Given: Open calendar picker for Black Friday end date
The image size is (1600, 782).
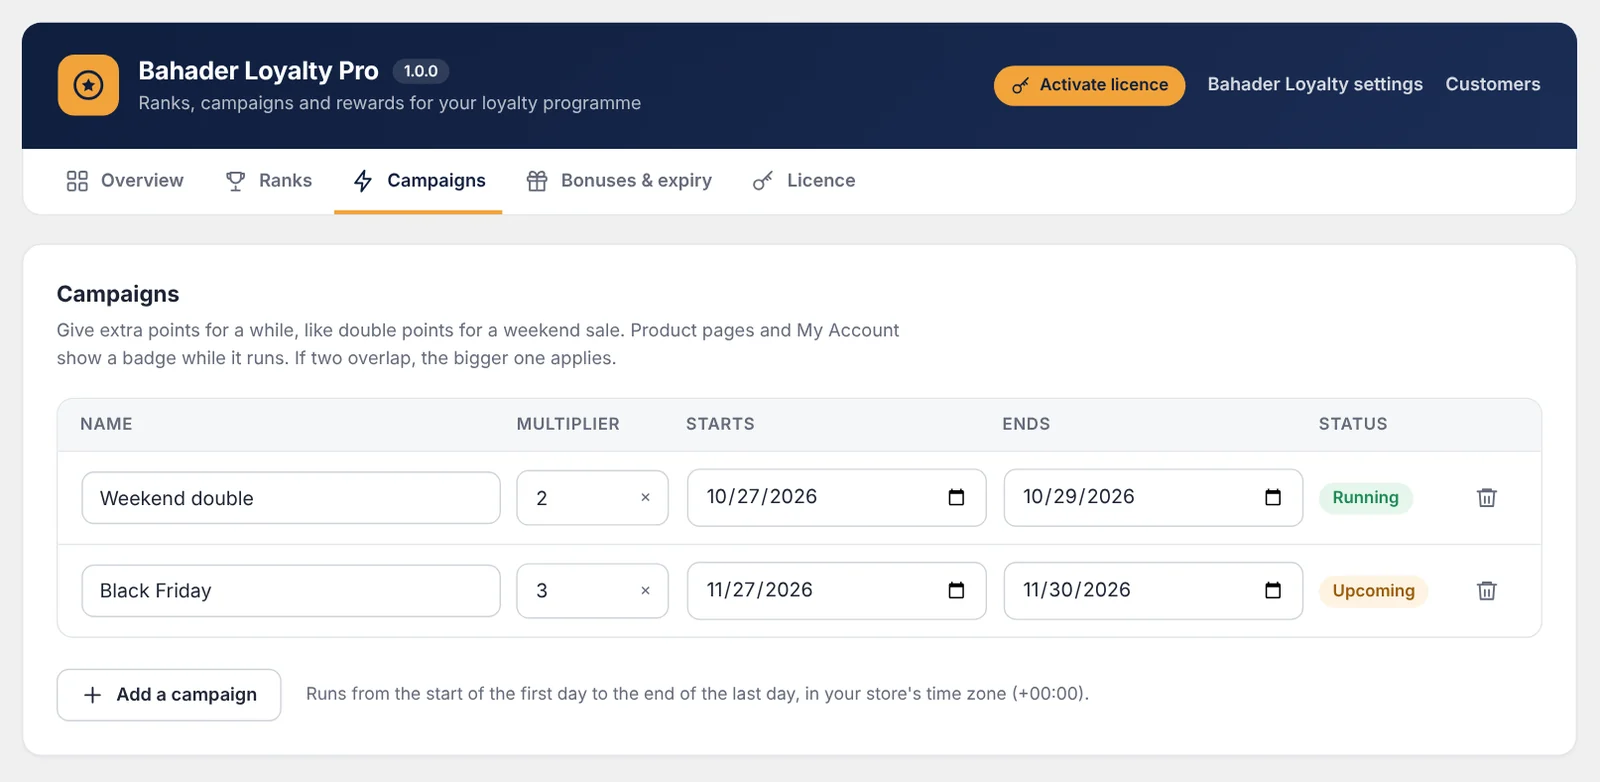Looking at the screenshot, I should pos(1273,590).
